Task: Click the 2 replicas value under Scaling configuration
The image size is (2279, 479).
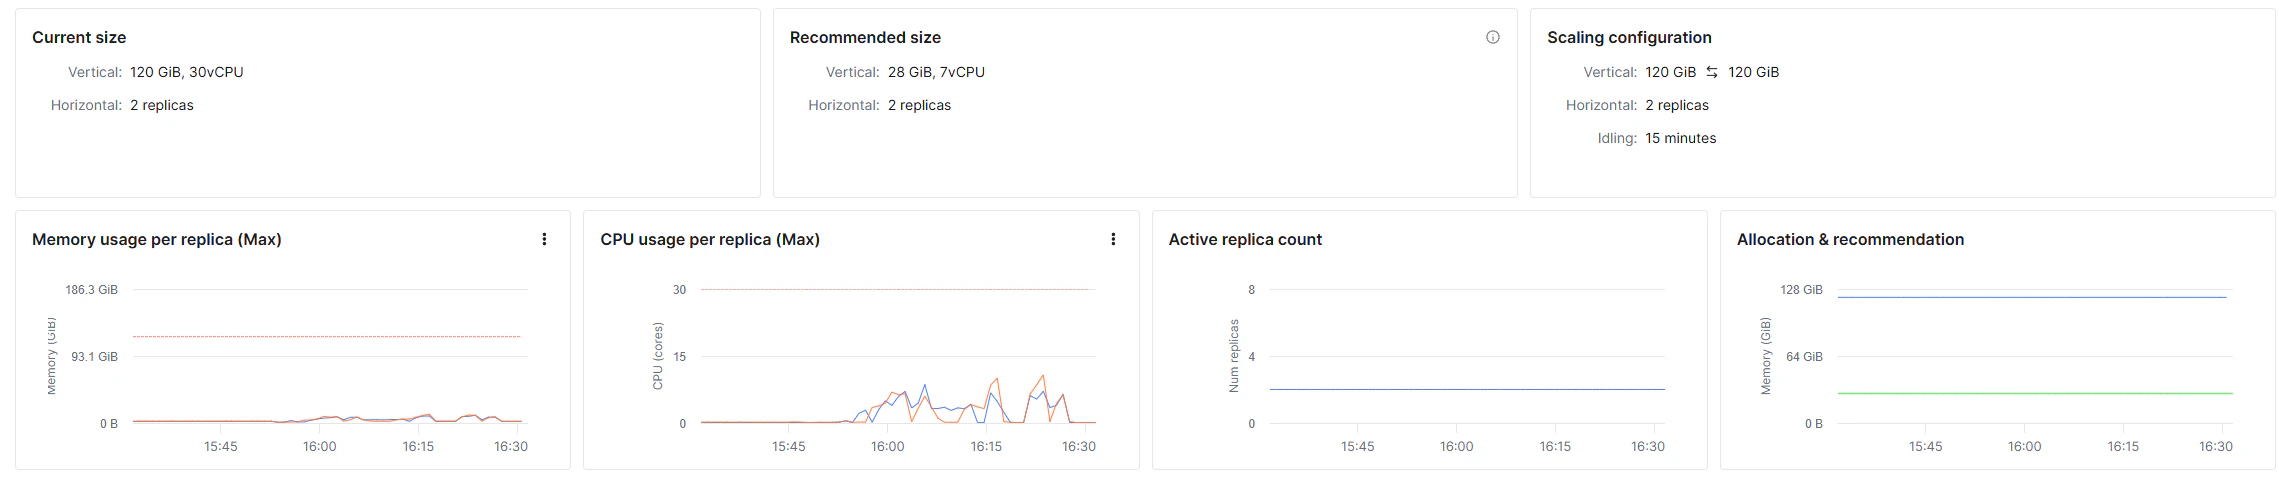Action: click(1677, 105)
